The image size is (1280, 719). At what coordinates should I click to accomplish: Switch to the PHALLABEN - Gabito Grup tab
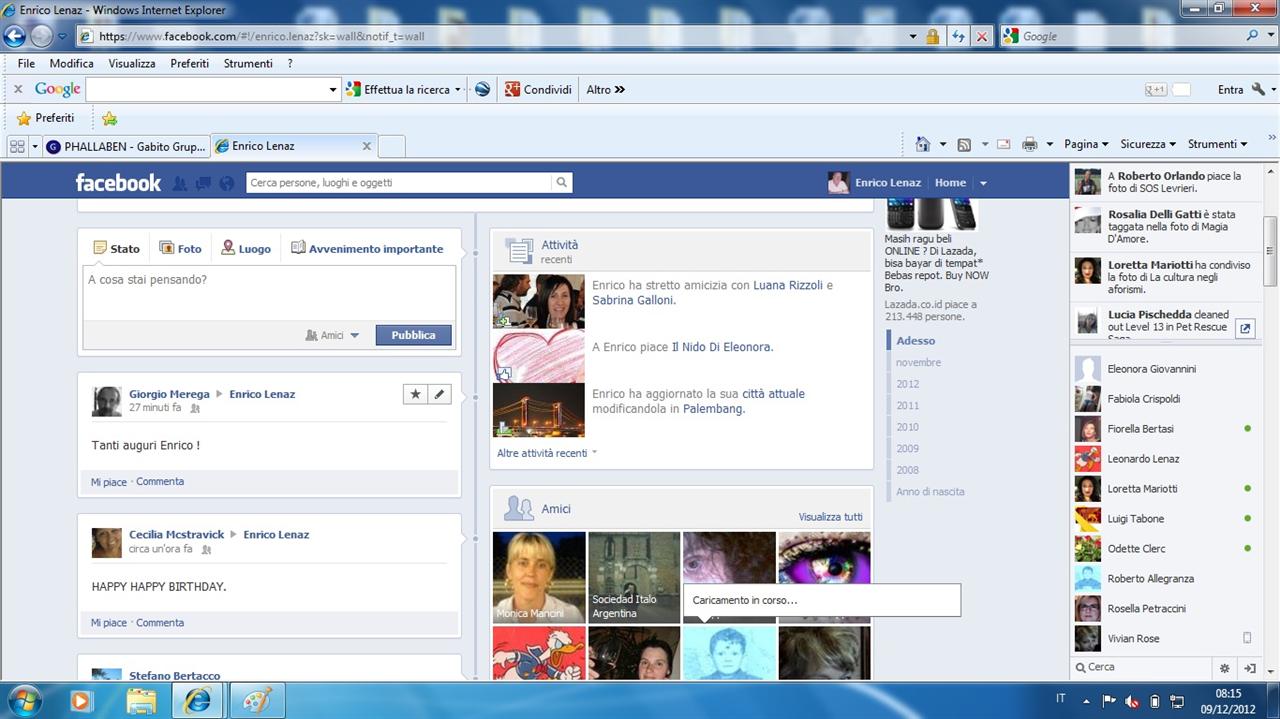(126, 146)
